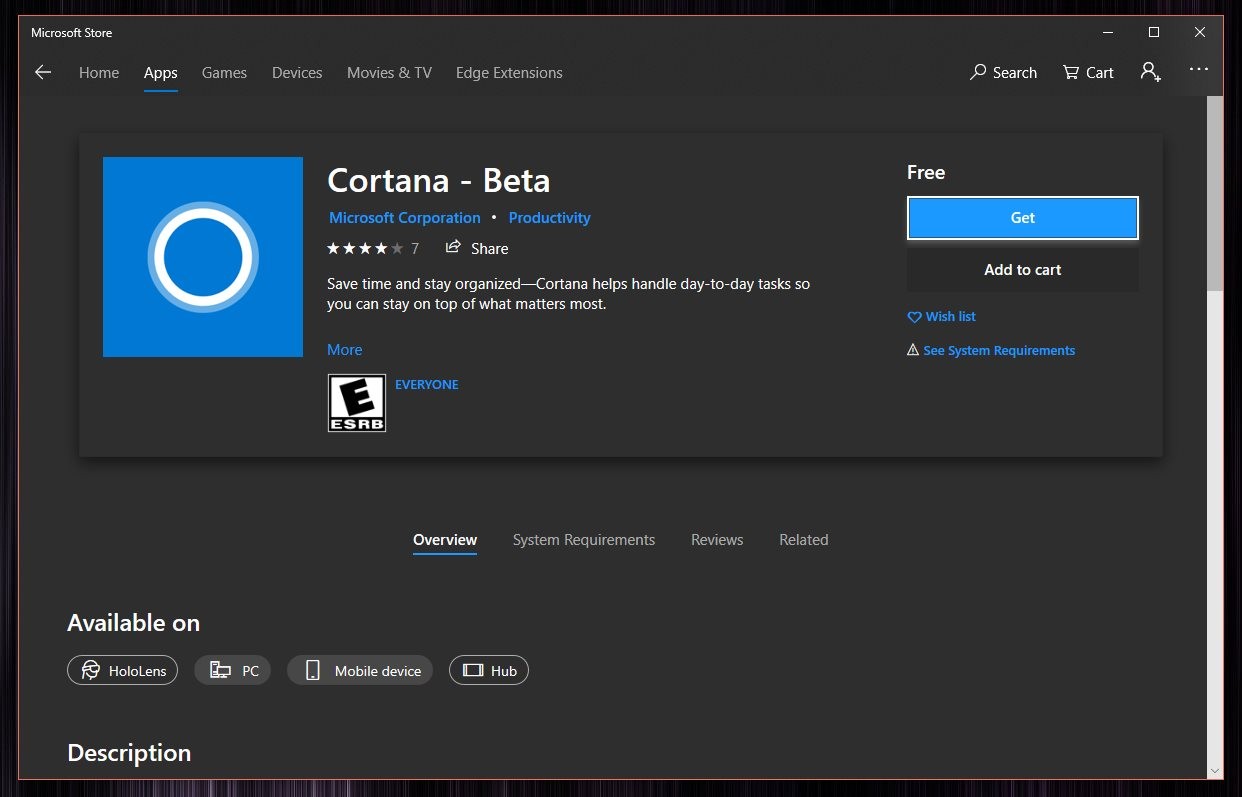
Task: Click the Available on heading
Action: [134, 623]
